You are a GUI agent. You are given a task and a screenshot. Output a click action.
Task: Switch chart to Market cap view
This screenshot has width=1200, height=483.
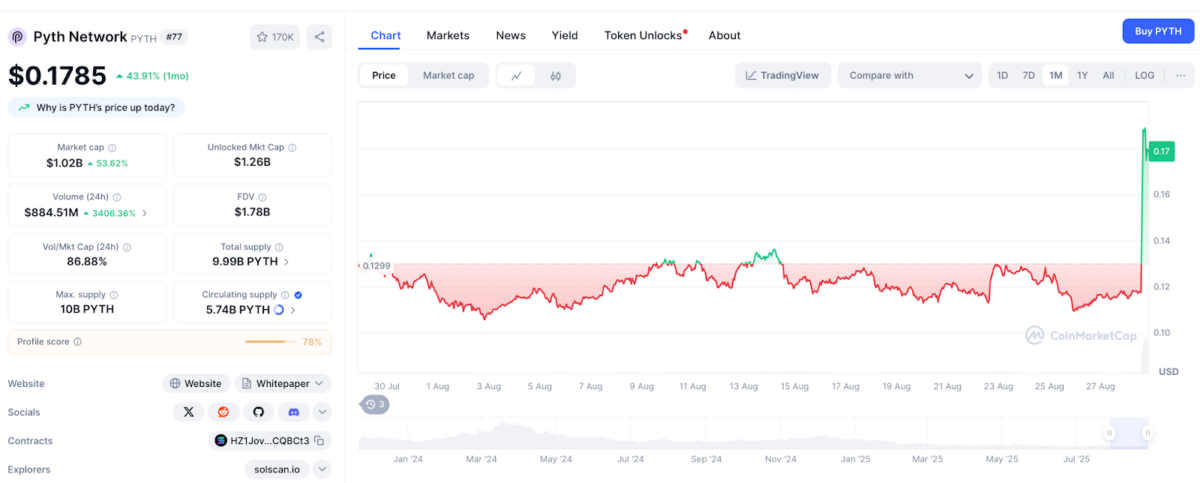(x=448, y=75)
